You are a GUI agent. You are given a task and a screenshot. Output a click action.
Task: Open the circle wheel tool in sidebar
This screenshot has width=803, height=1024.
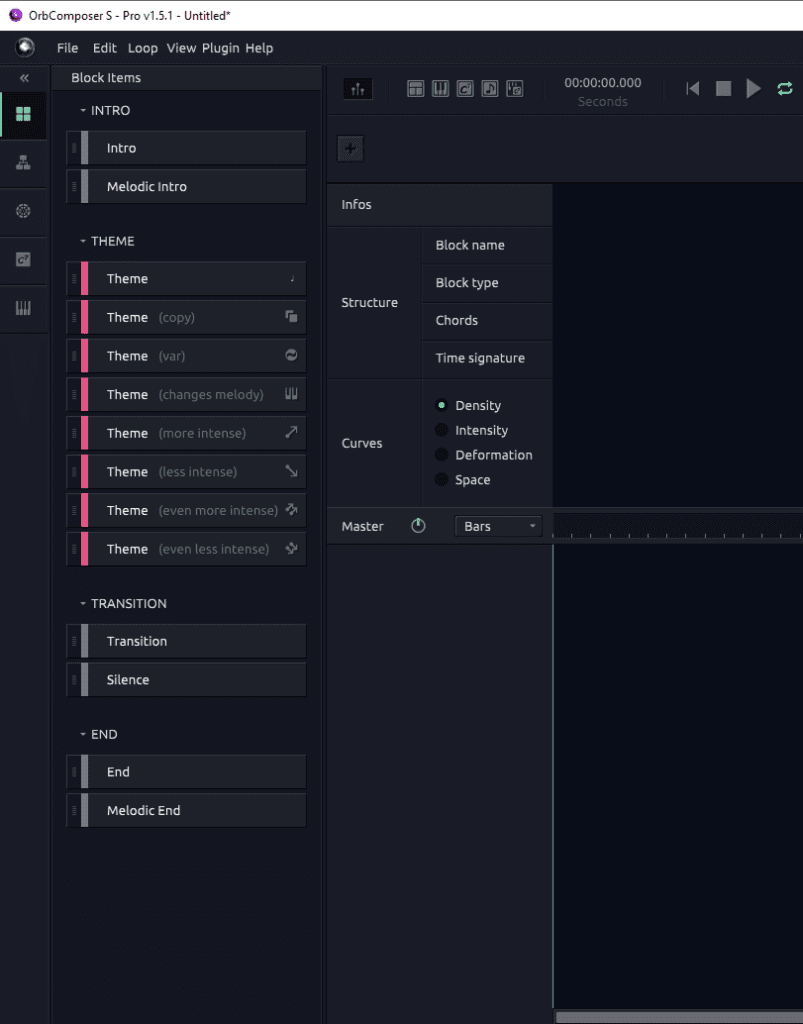tap(24, 212)
